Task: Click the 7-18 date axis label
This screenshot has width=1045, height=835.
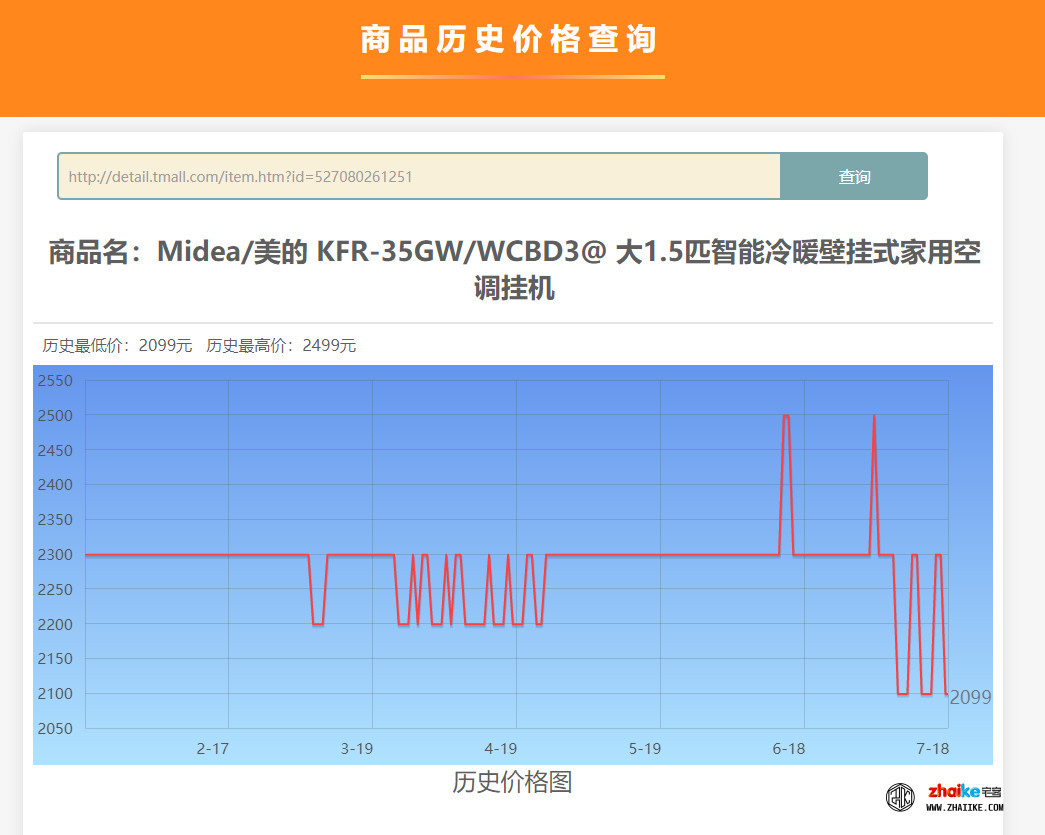Action: 932,748
